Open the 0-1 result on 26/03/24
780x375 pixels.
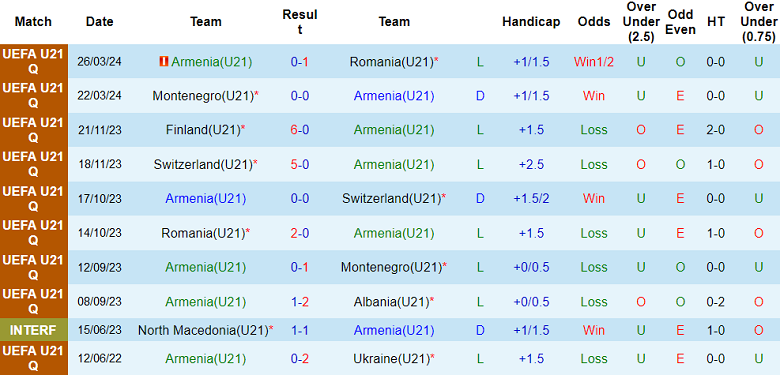299,62
